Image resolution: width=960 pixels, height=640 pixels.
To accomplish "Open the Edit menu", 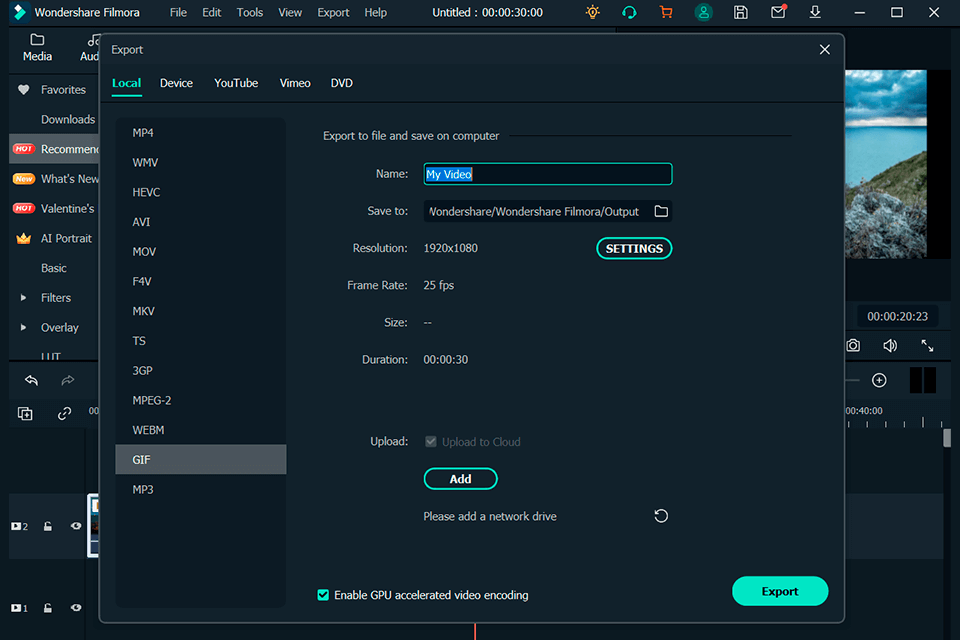I will click(x=211, y=12).
